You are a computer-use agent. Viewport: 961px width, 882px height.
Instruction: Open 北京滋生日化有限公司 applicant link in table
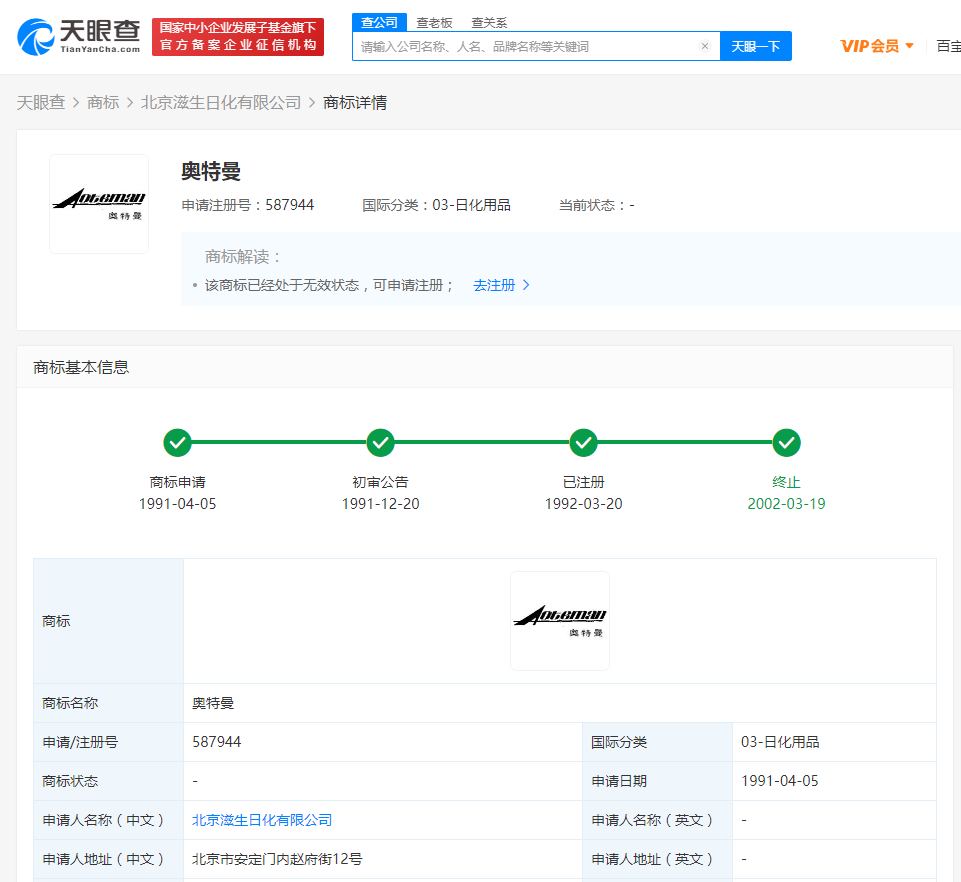coord(262,820)
